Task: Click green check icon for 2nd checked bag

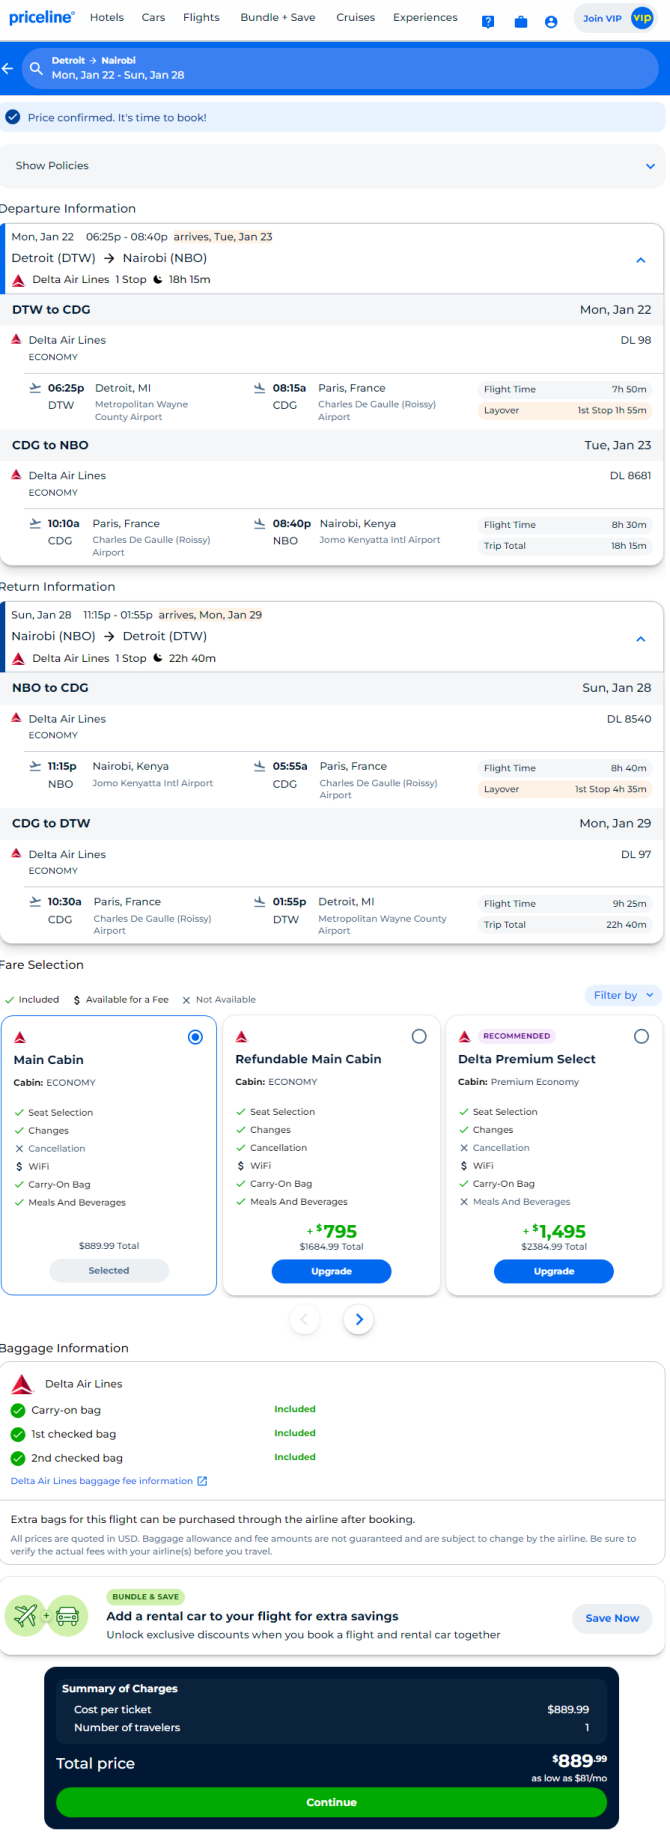Action: click(18, 1458)
